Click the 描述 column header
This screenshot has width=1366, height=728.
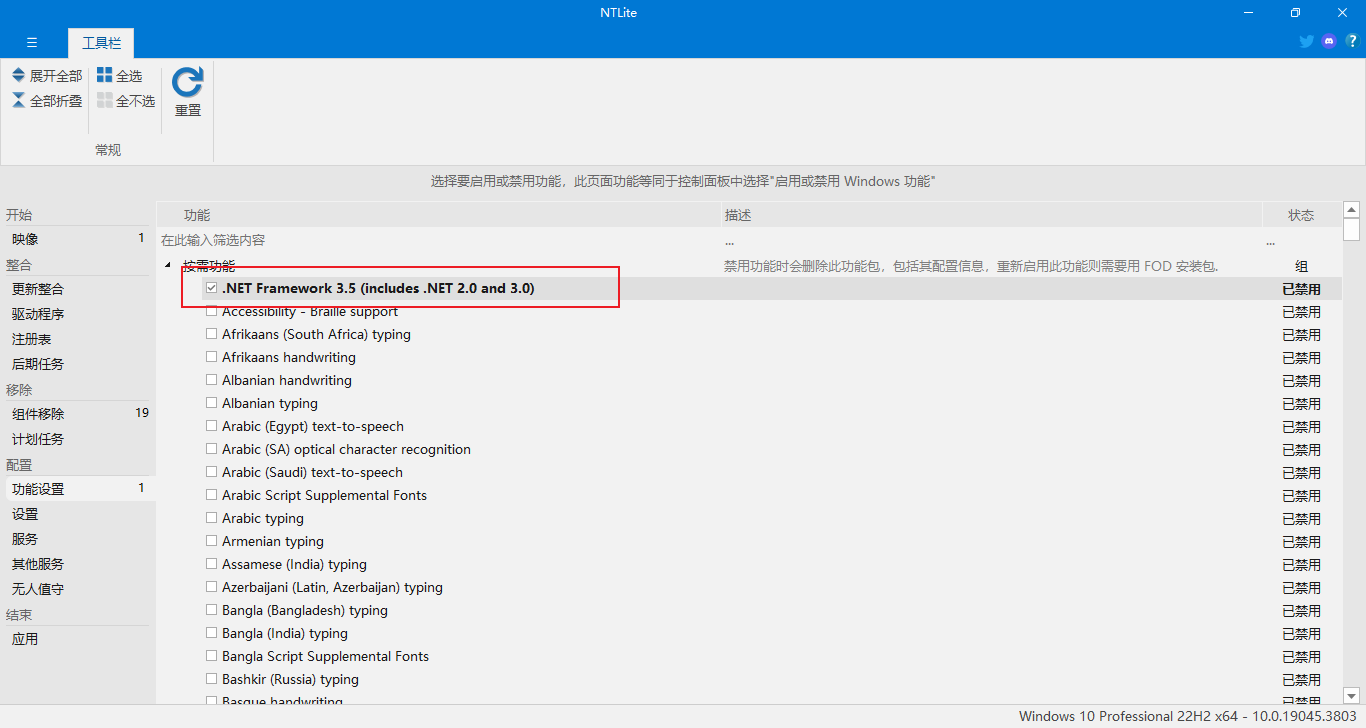coord(990,215)
